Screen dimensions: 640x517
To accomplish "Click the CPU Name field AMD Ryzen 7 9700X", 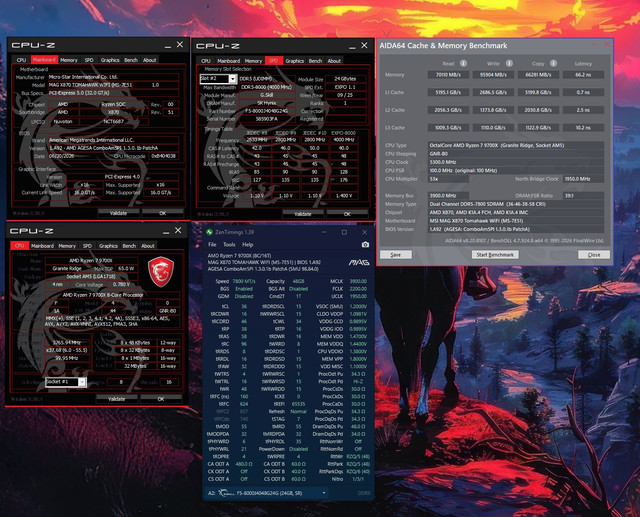I will coord(91,260).
